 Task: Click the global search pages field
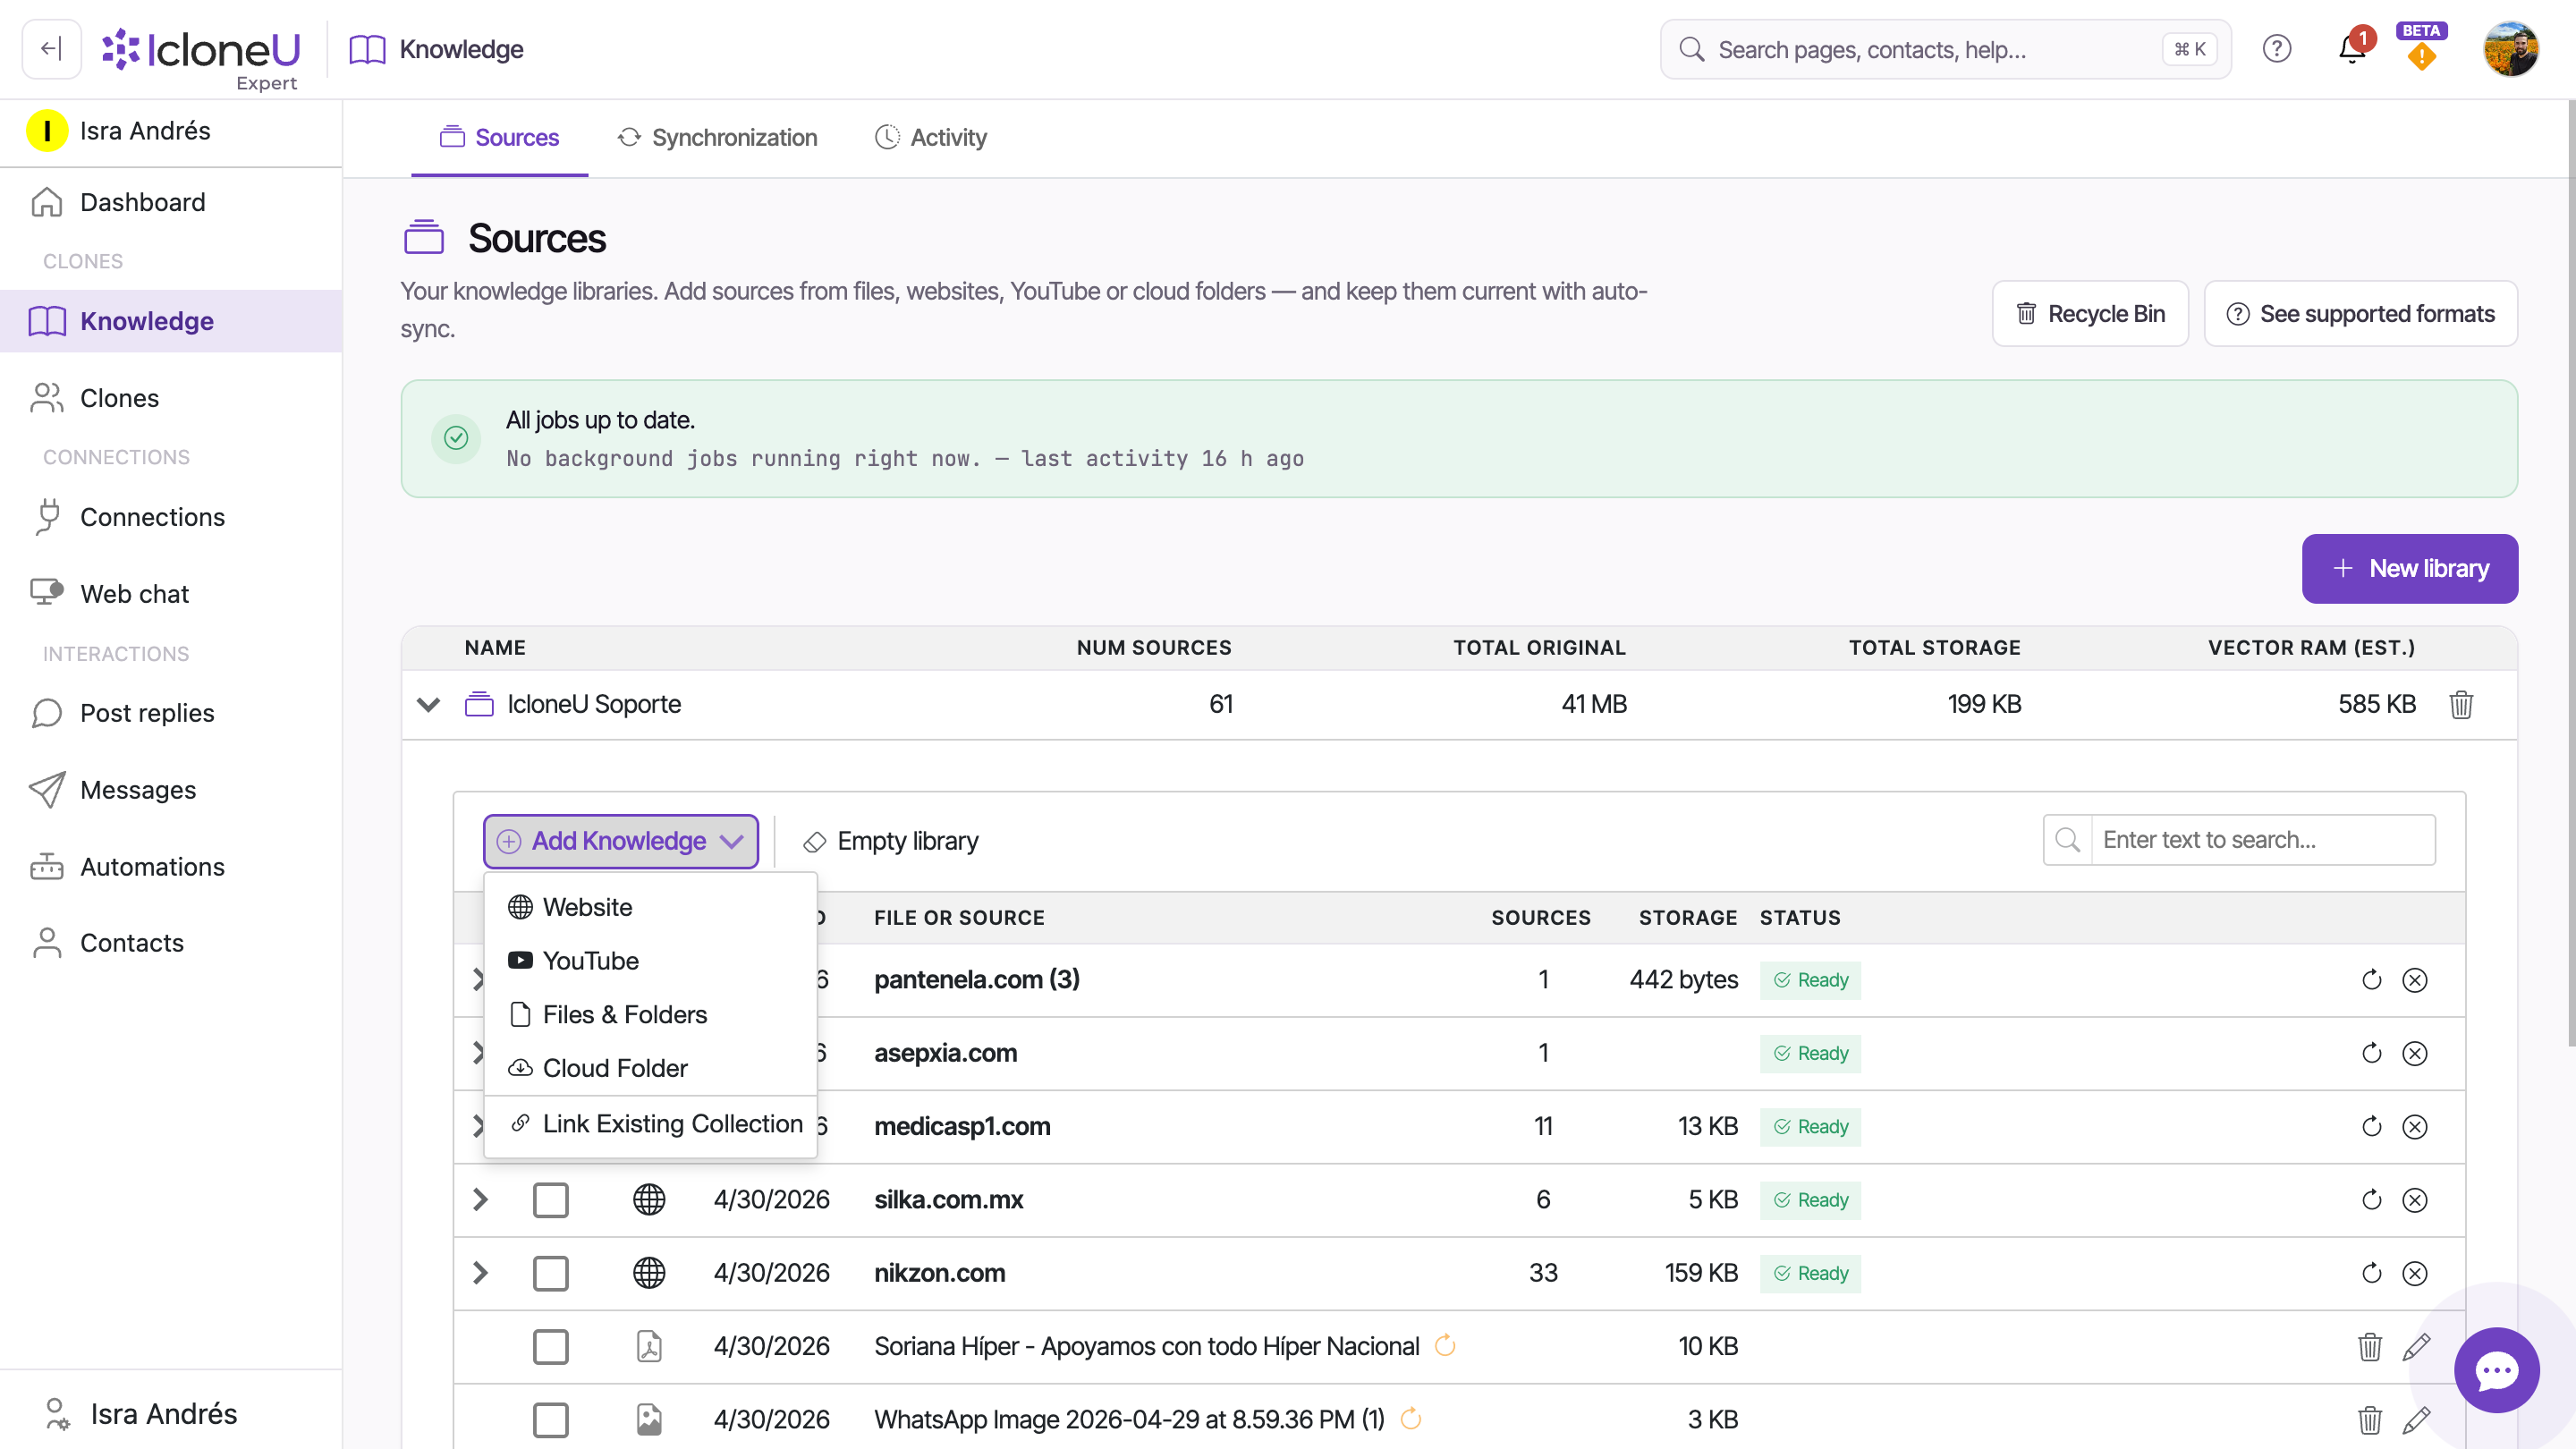[x=1945, y=49]
